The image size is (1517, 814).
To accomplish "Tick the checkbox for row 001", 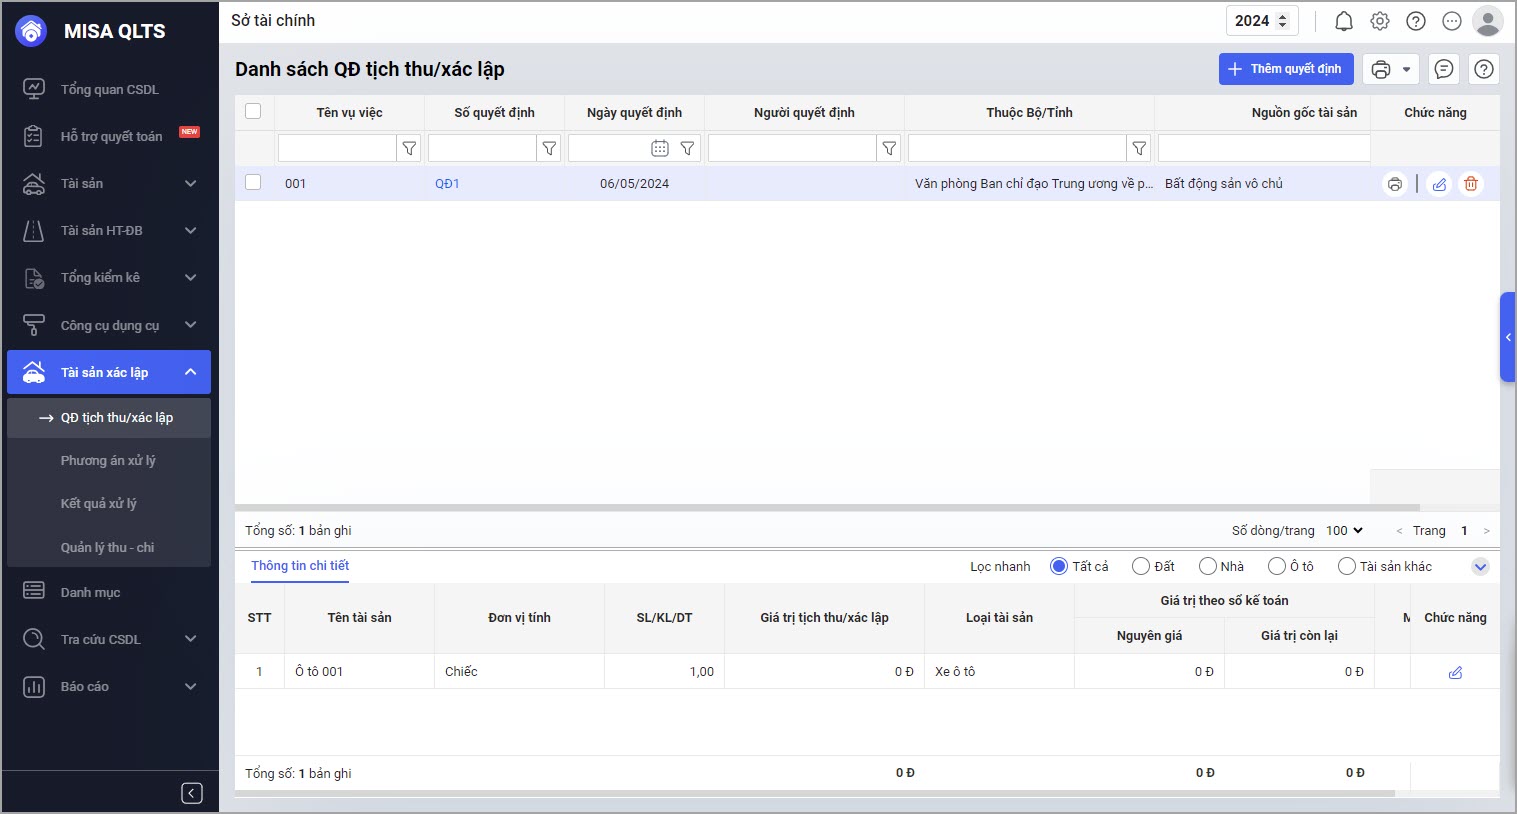I will point(253,183).
